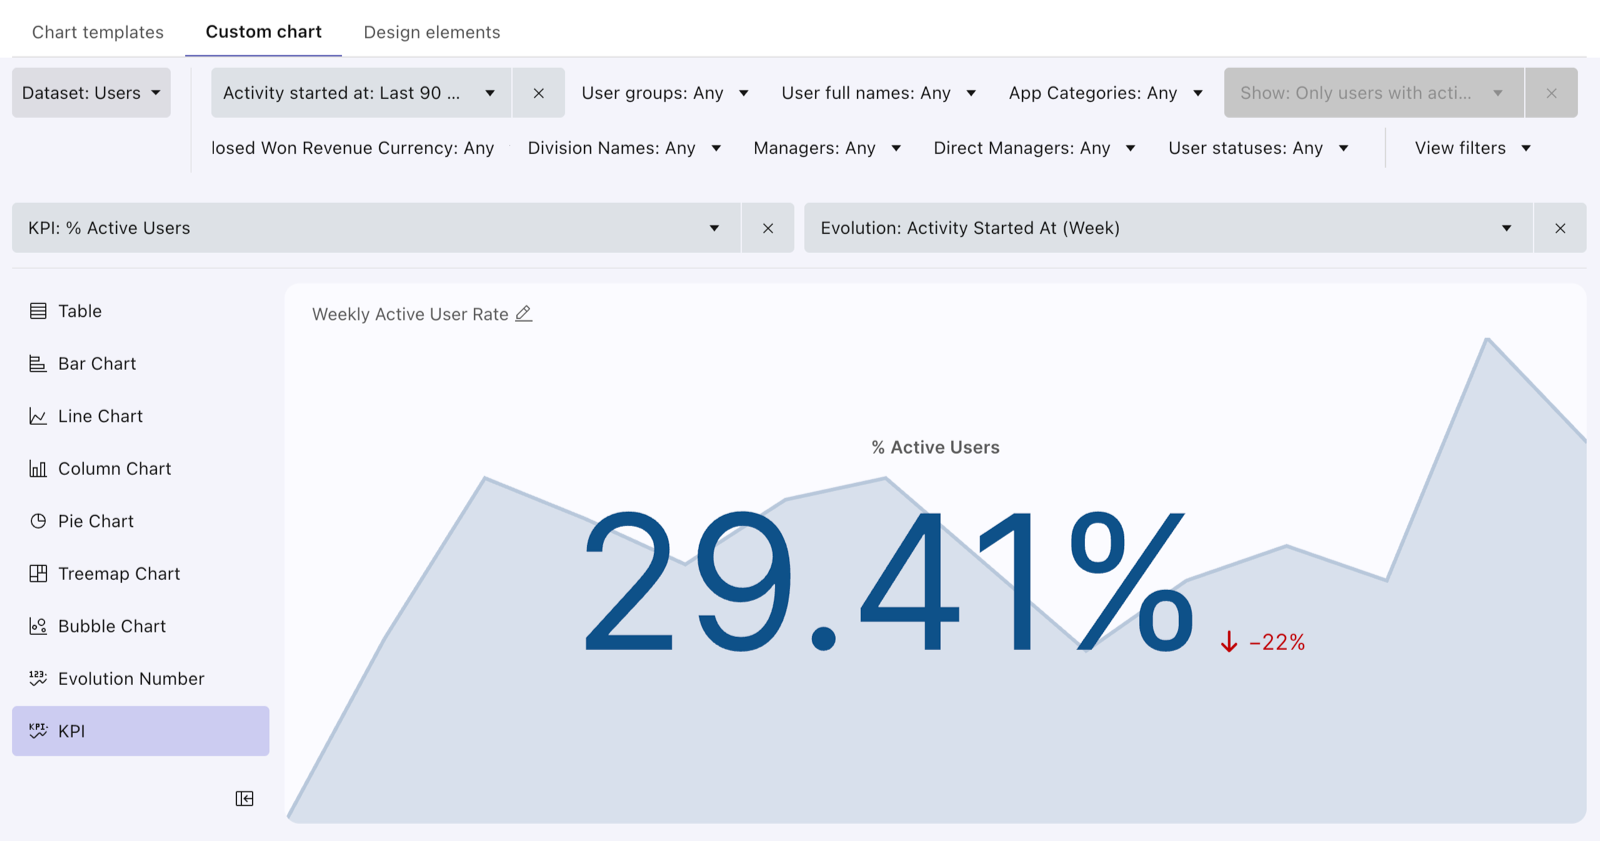The width and height of the screenshot is (1600, 841).
Task: Open the Closed Won Revenue Currency filter
Action: [353, 148]
